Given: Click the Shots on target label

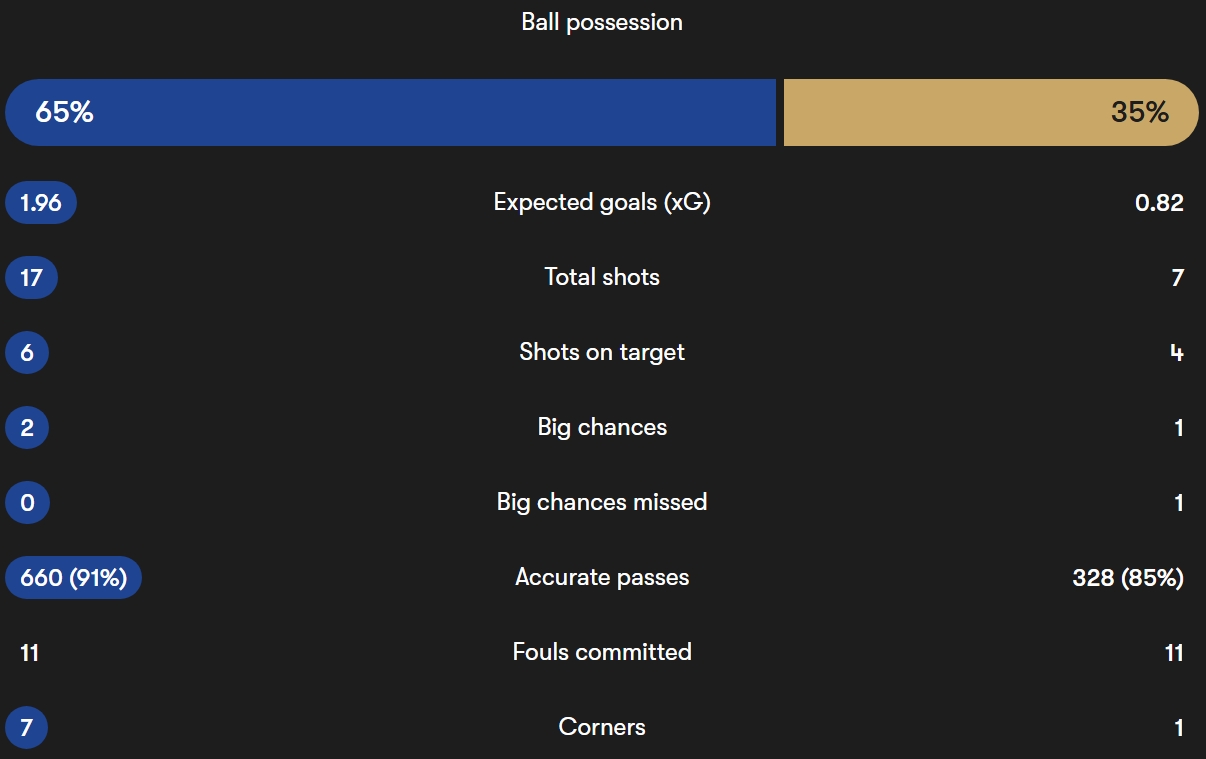Looking at the screenshot, I should coord(602,352).
